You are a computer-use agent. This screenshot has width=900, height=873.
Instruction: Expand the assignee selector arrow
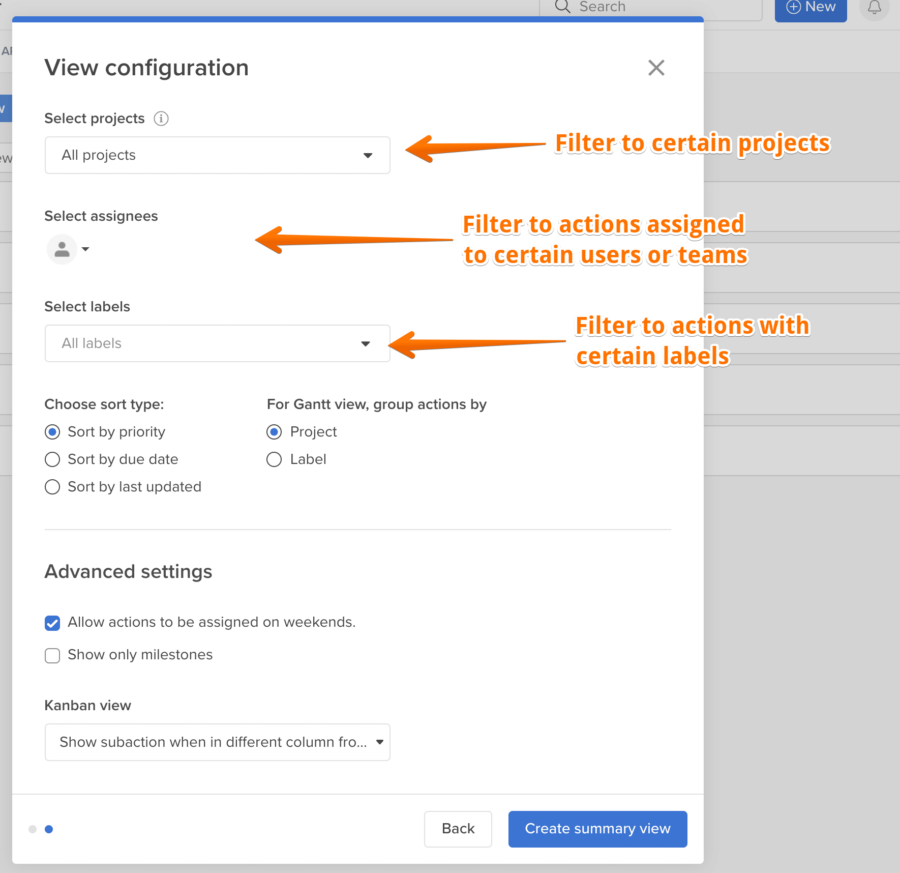(86, 249)
